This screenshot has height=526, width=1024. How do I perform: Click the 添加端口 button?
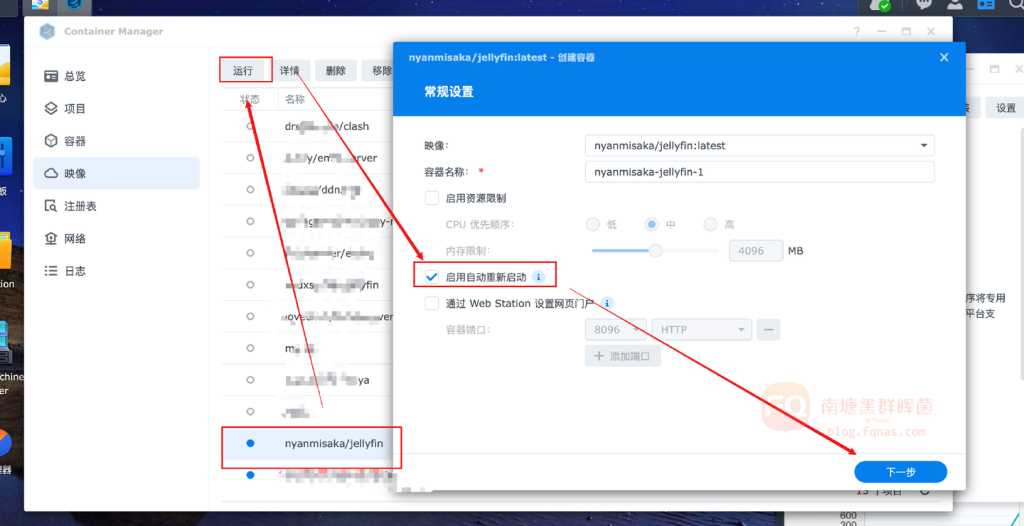(622, 356)
